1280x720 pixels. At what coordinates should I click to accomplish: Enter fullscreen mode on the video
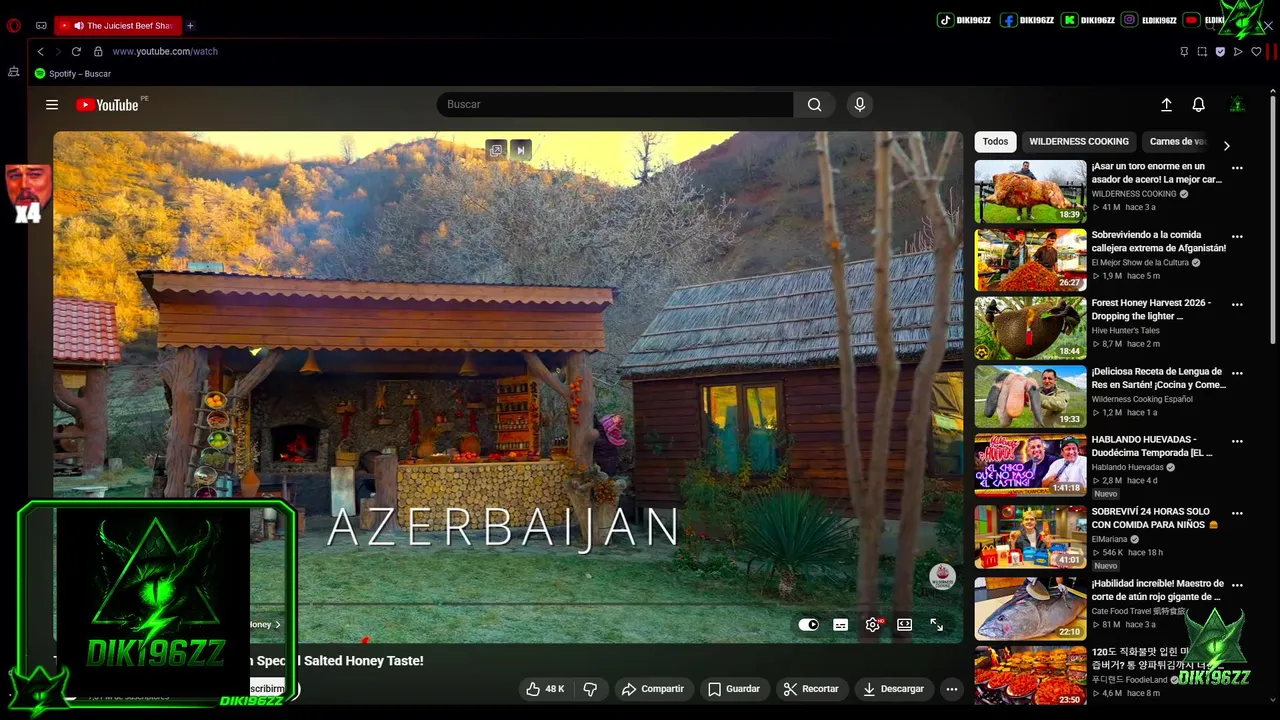click(937, 624)
